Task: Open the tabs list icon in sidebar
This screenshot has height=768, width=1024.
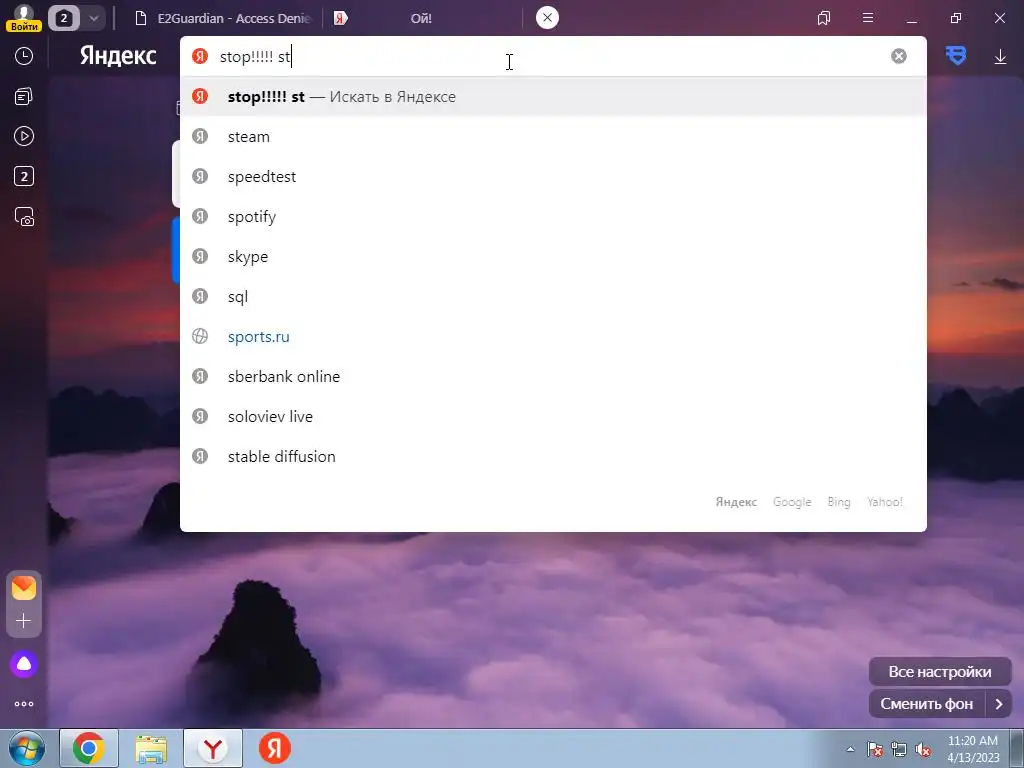Action: pos(24,97)
